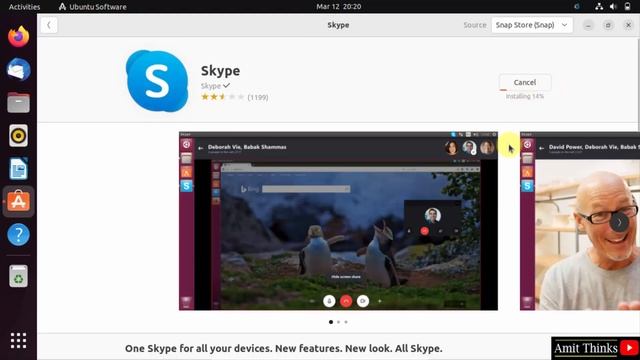Click the 'One Skype for all your devices' headline
640x360 pixels.
(x=283, y=348)
